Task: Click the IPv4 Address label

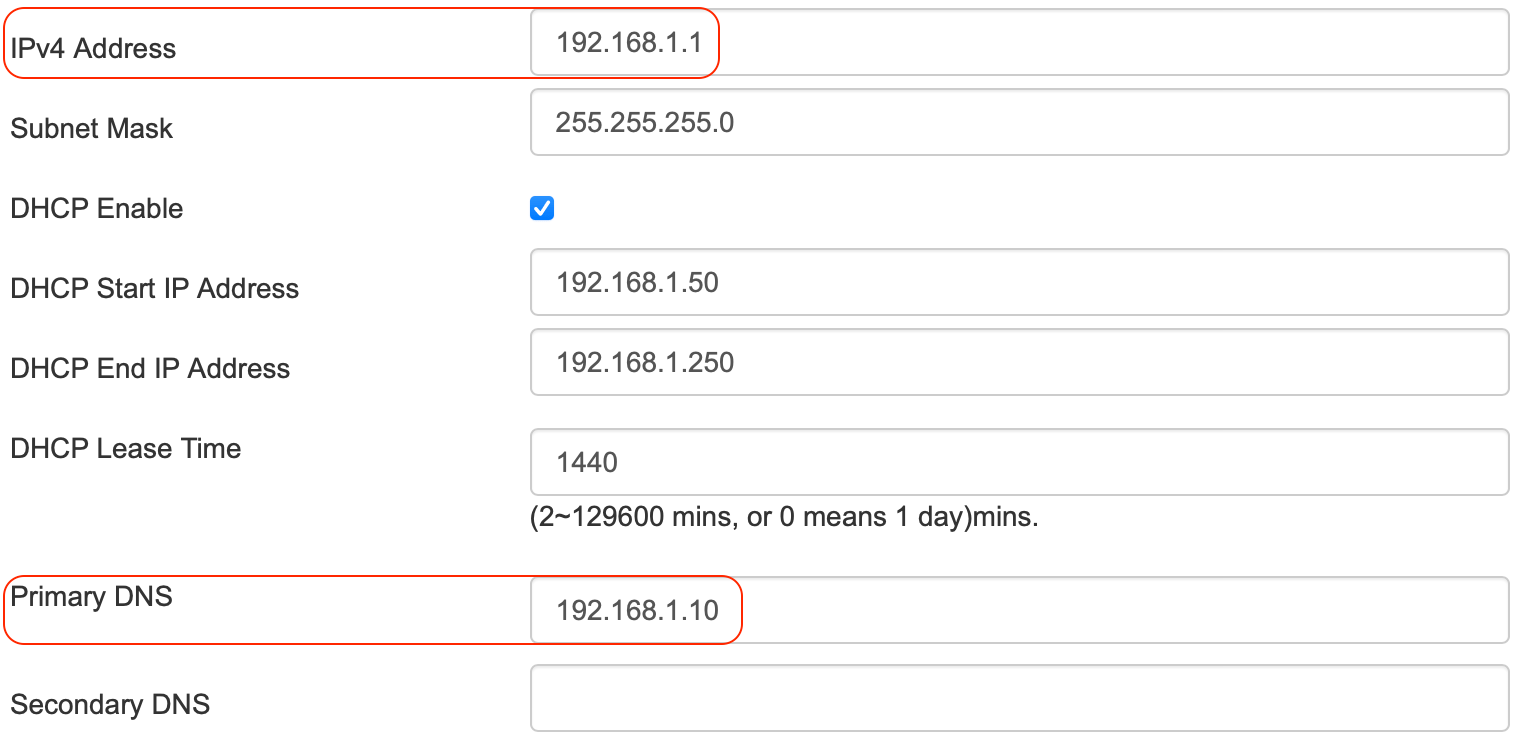Action: (92, 47)
